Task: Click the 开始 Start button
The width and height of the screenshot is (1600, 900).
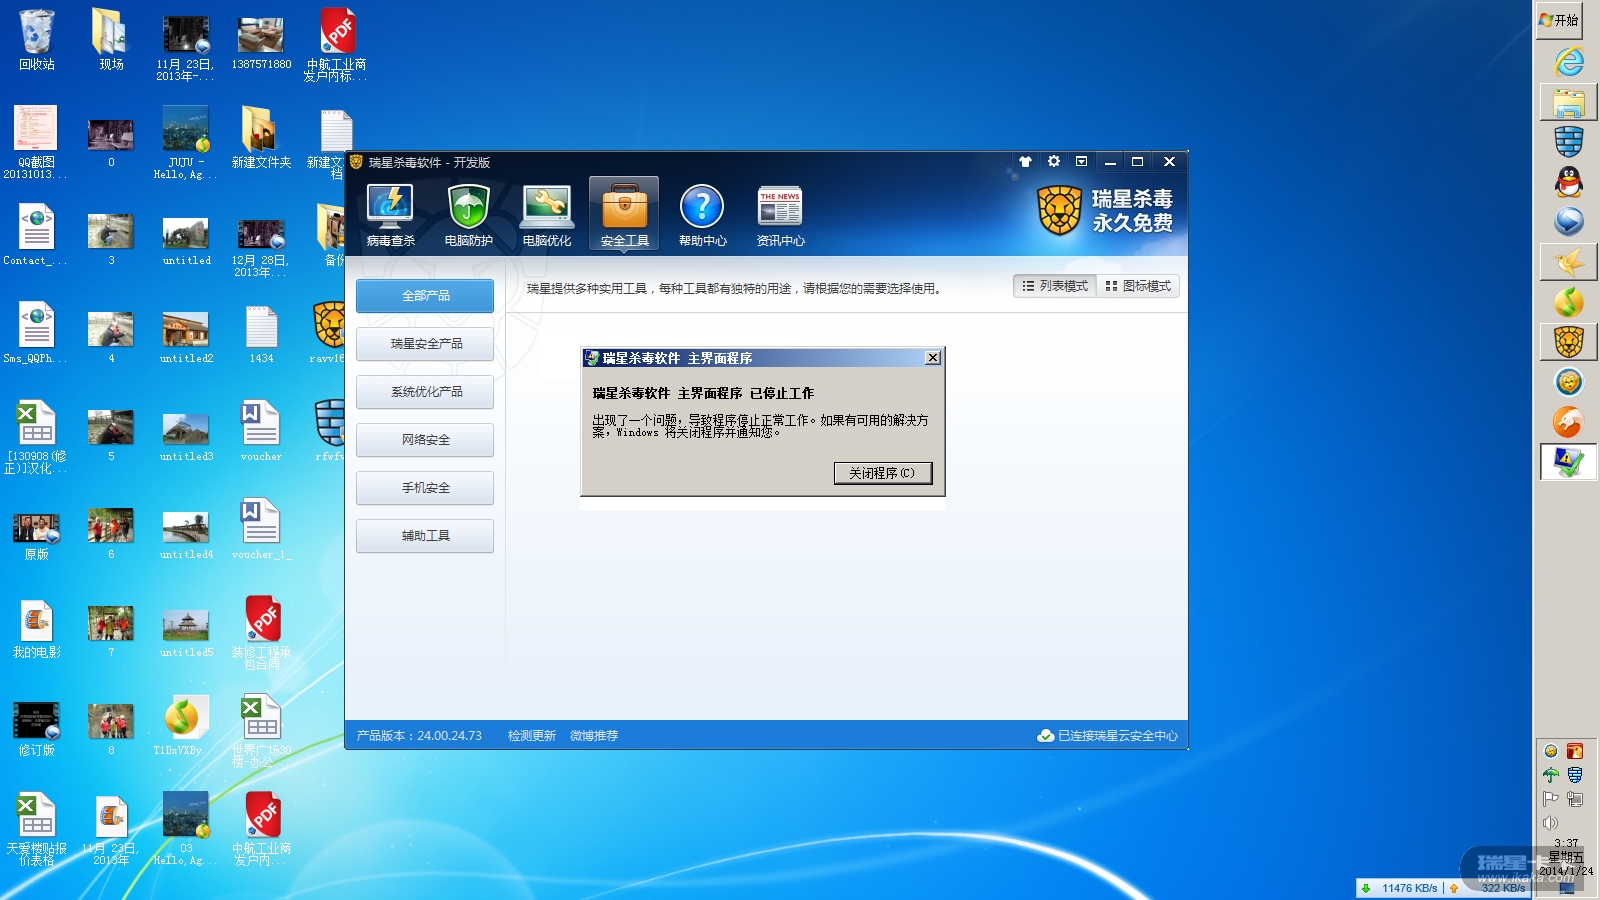Action: 1559,20
